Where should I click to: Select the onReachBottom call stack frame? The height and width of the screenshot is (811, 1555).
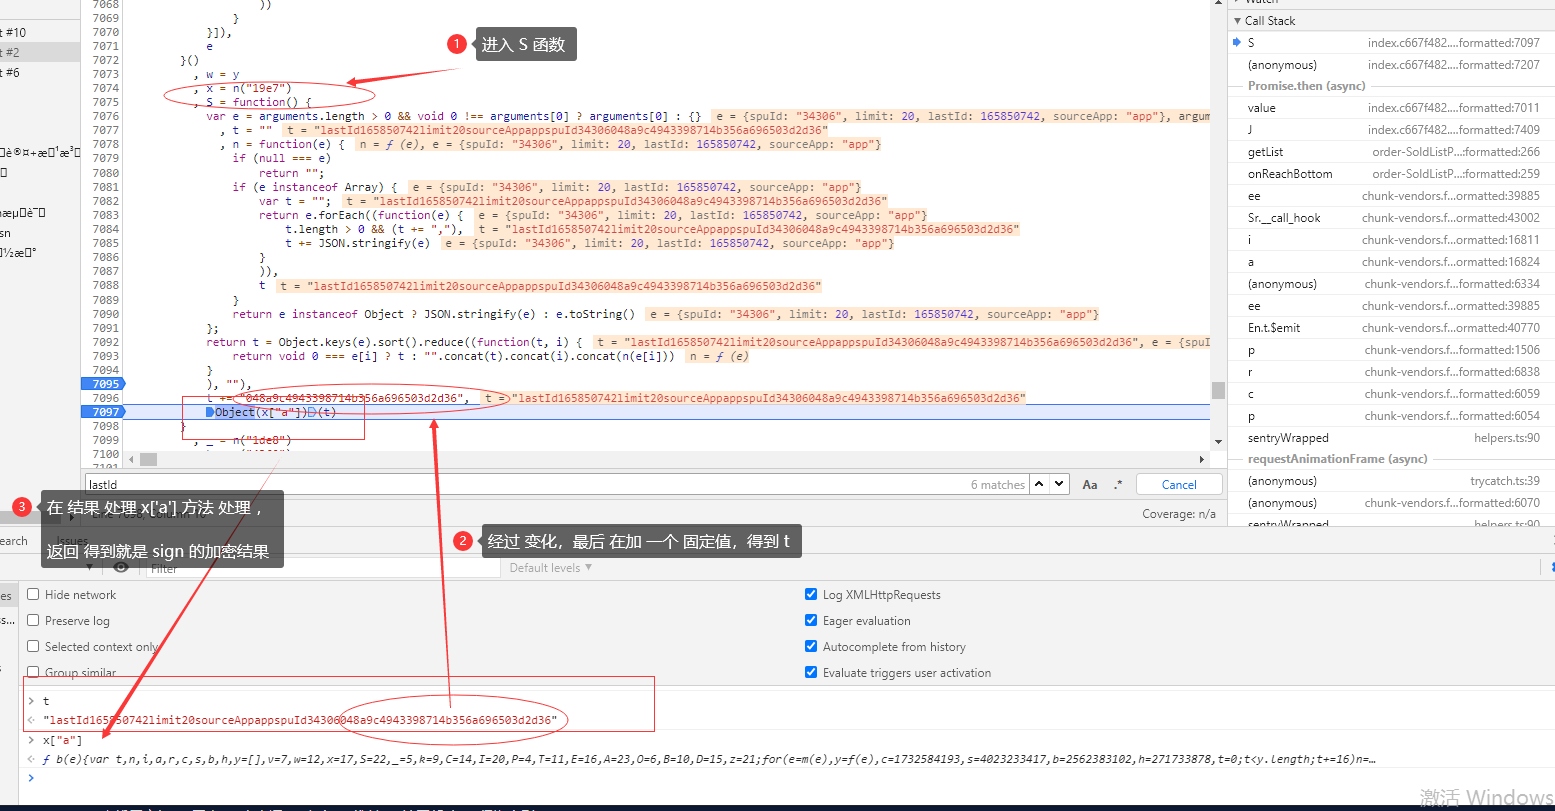click(1391, 174)
